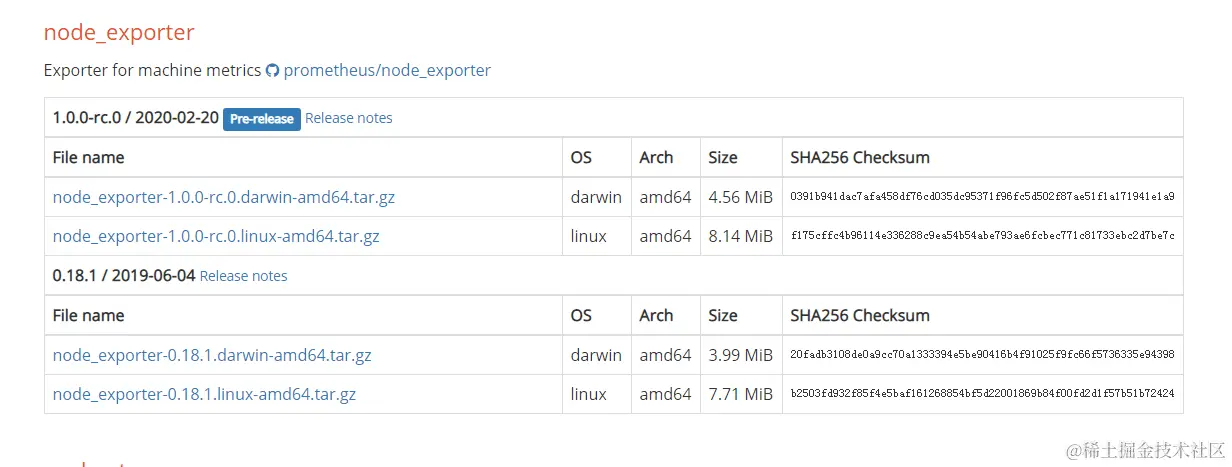The width and height of the screenshot is (1232, 467).
Task: Click the node_exporter section heading
Action: pos(119,32)
